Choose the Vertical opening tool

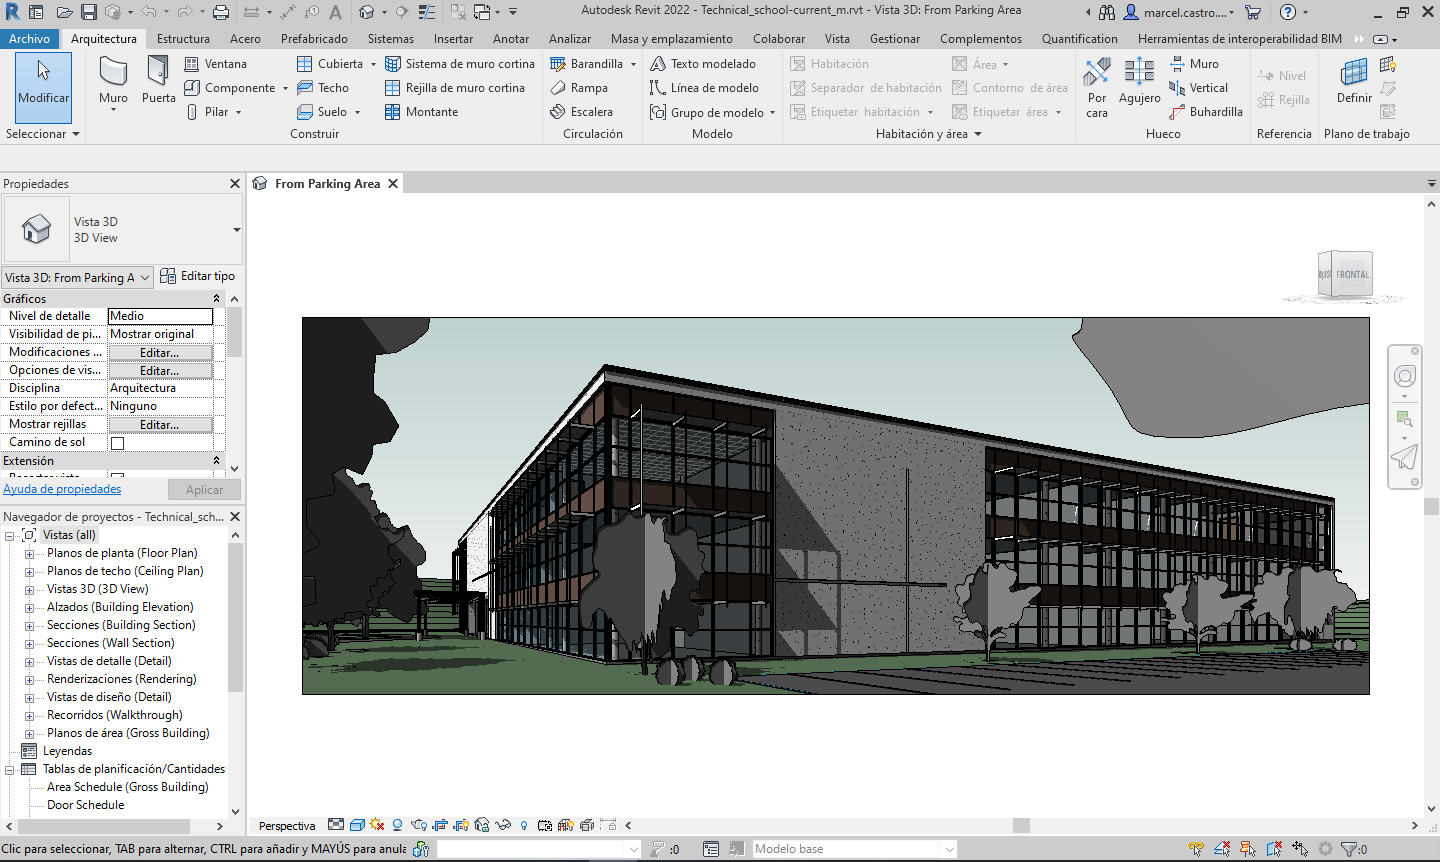pos(1198,87)
